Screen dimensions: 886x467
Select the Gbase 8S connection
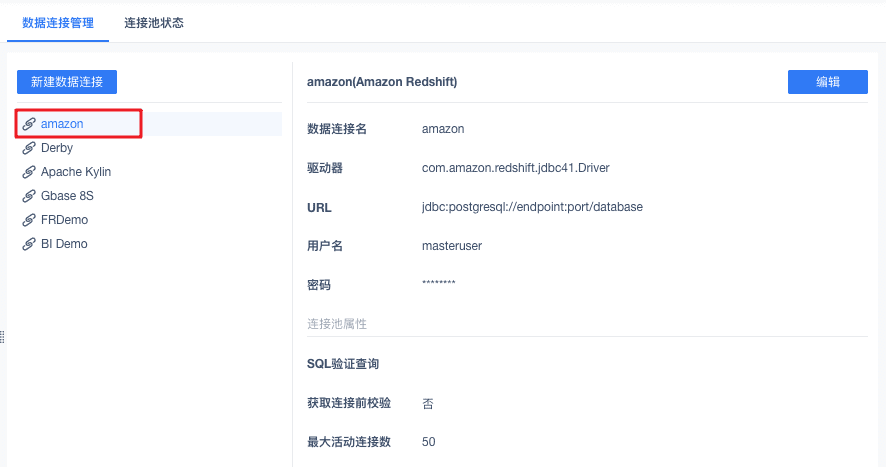coord(149,196)
